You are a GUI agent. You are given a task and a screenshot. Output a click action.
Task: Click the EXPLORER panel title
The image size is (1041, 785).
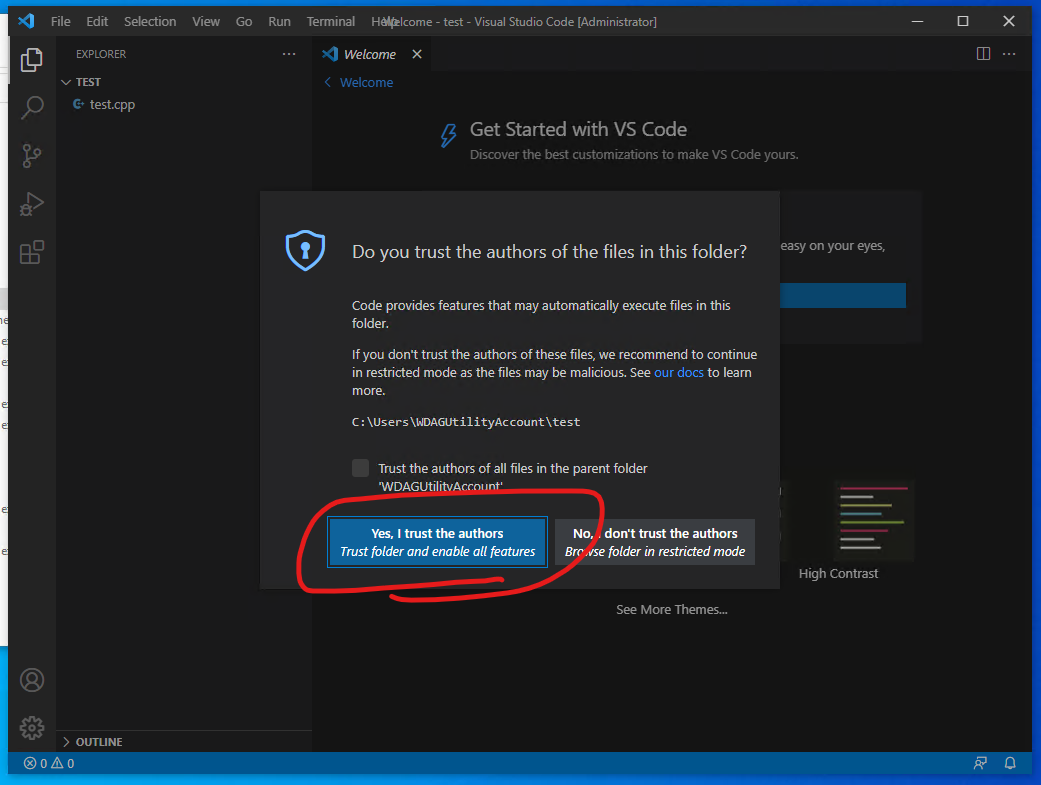[101, 54]
